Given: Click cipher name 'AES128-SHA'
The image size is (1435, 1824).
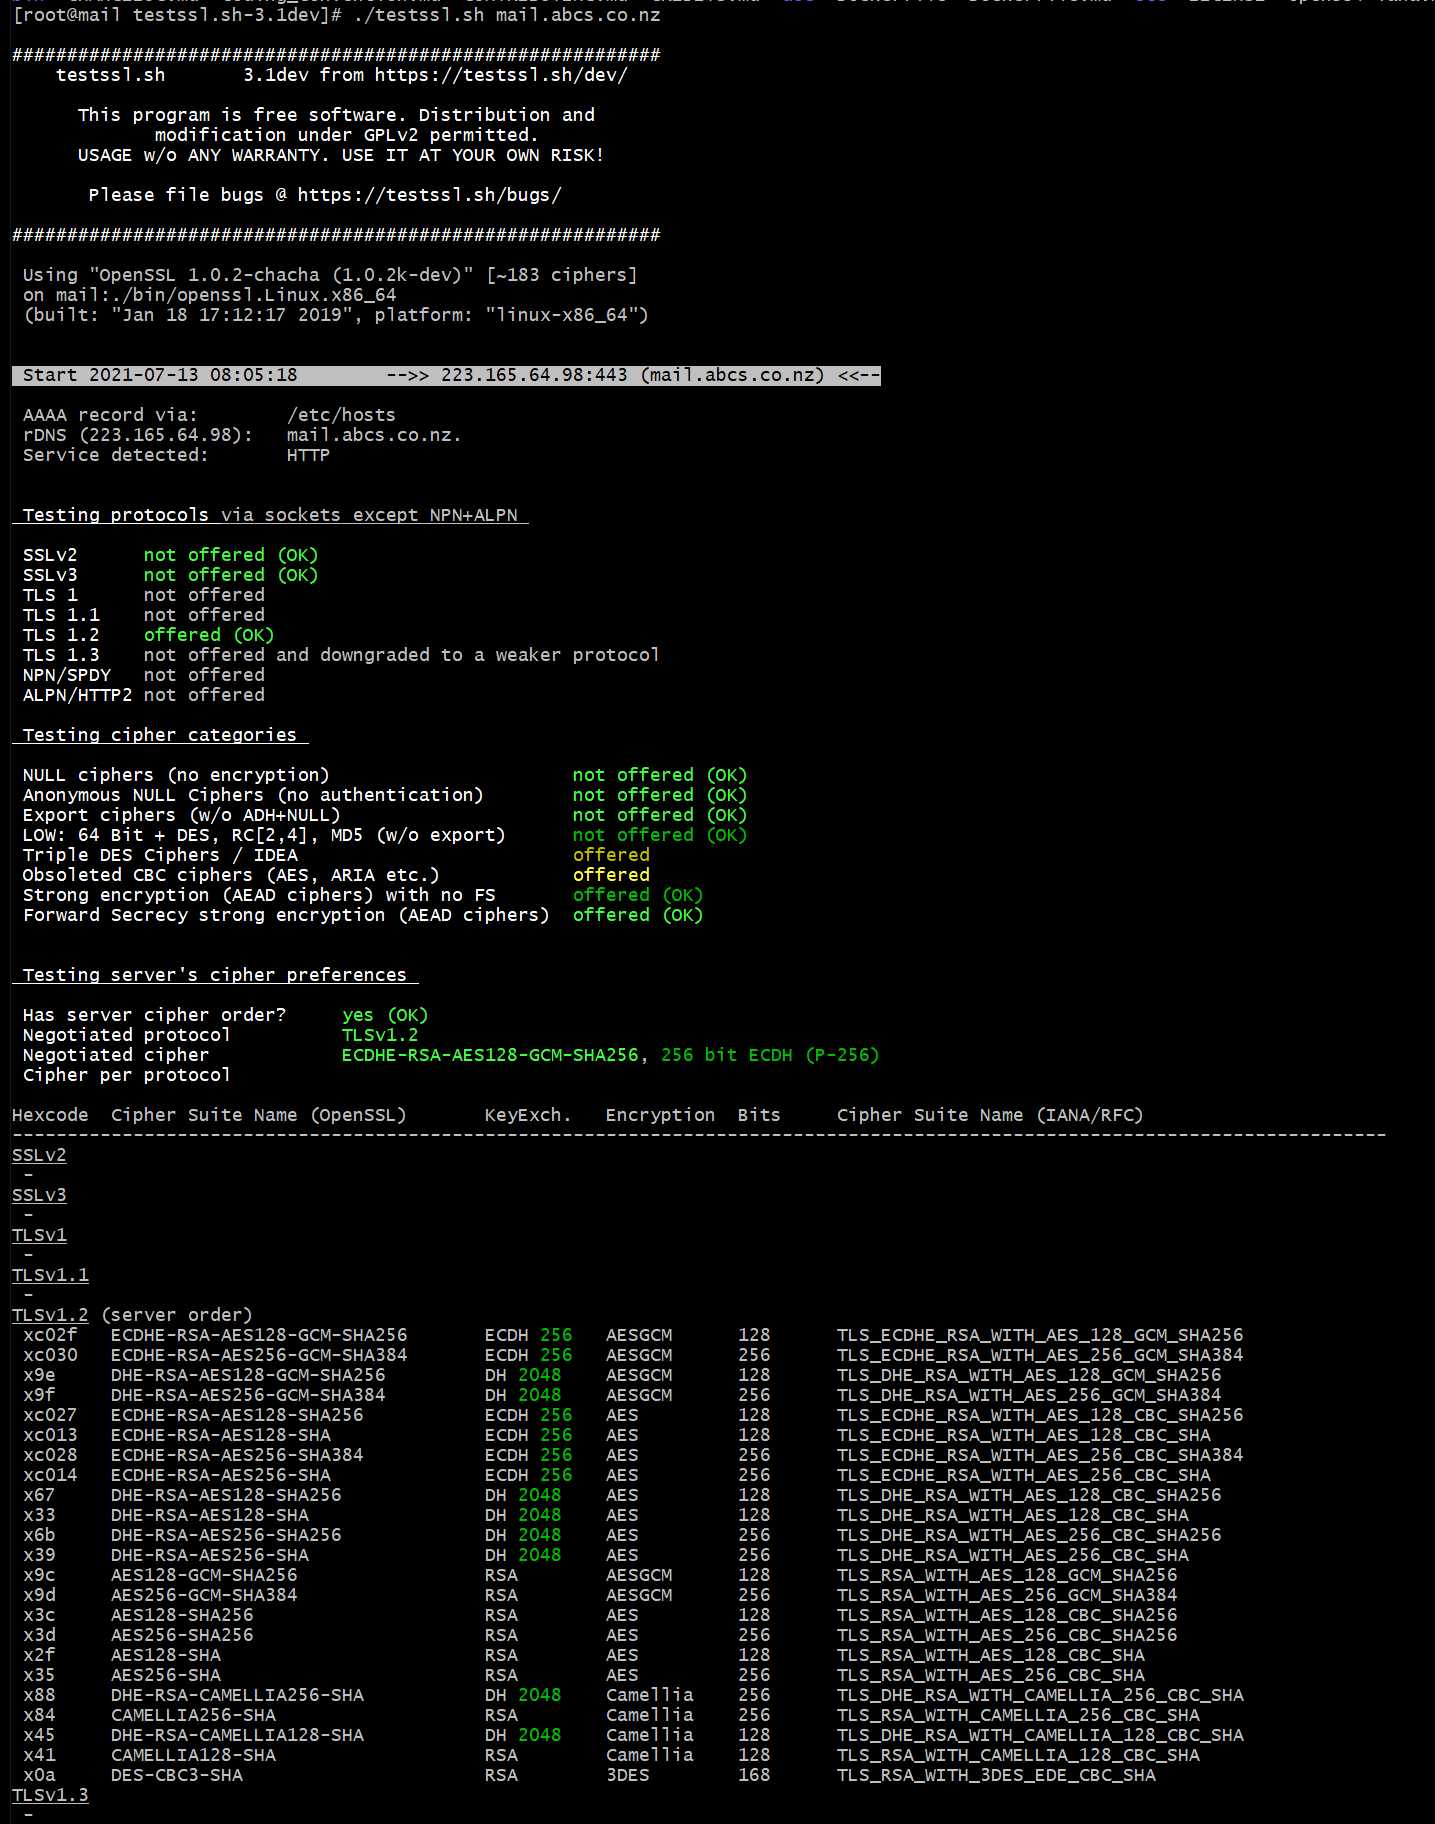Looking at the screenshot, I should [x=166, y=1655].
